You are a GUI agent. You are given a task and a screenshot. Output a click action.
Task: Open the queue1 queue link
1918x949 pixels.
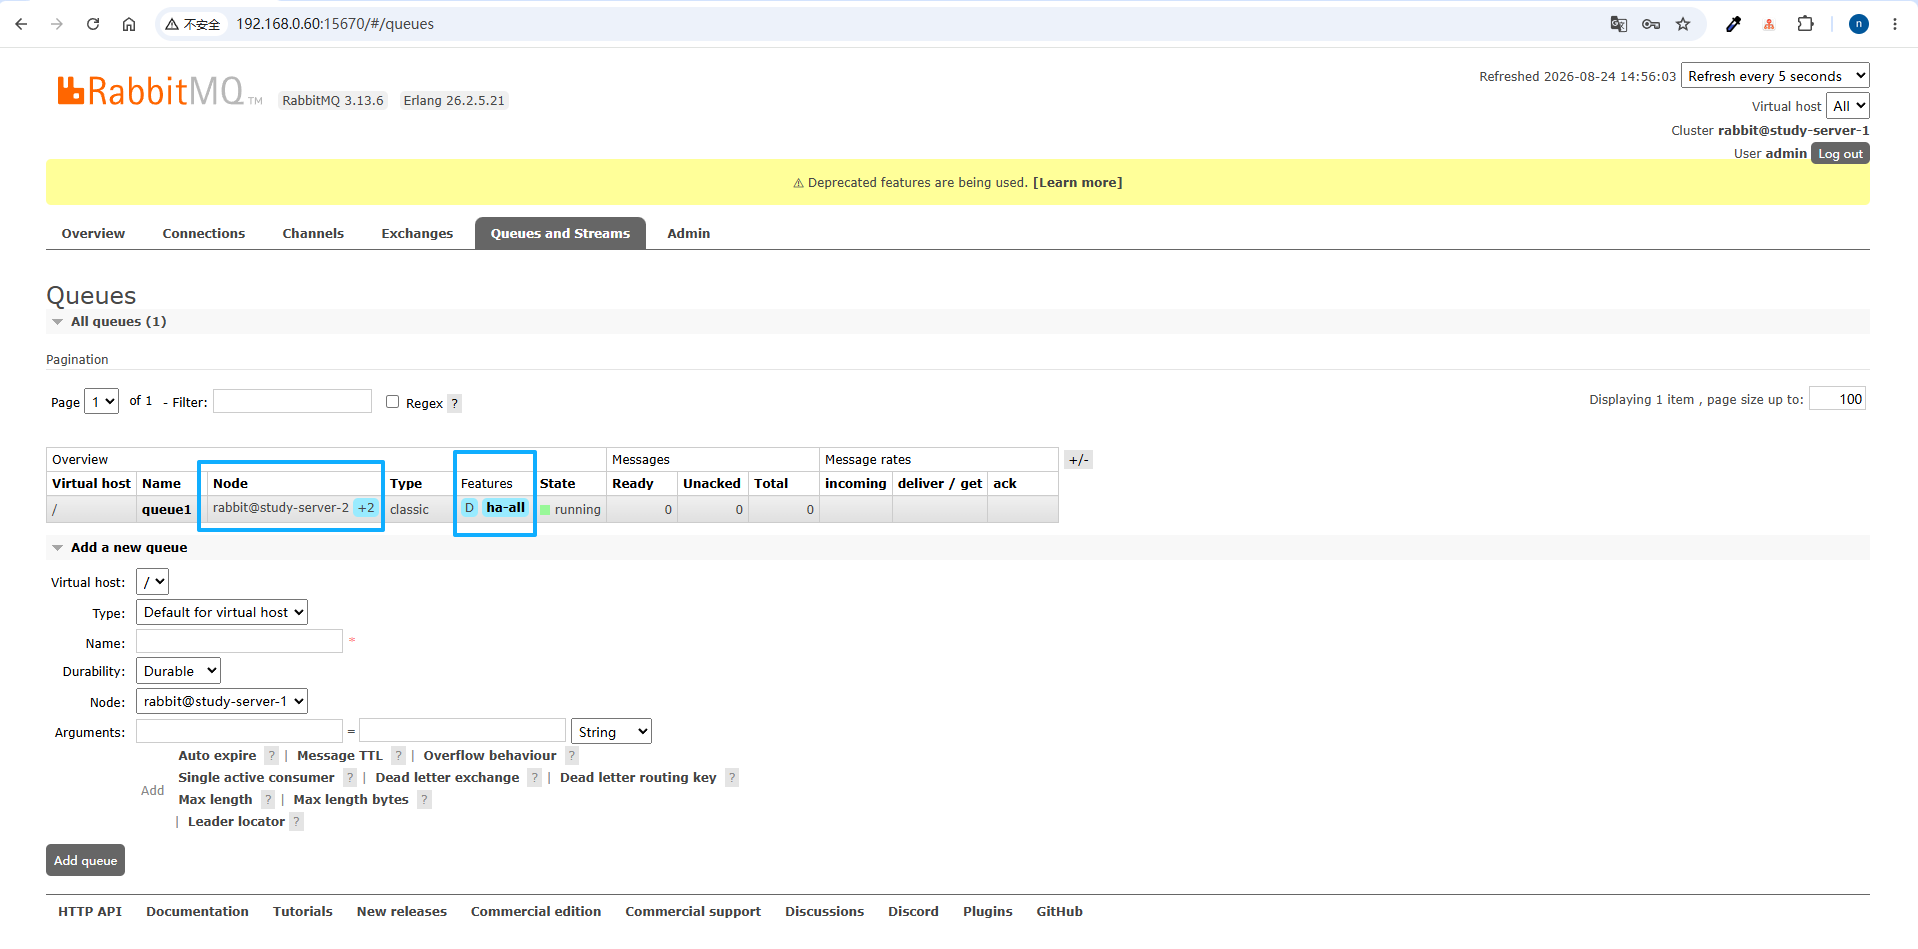tap(166, 510)
